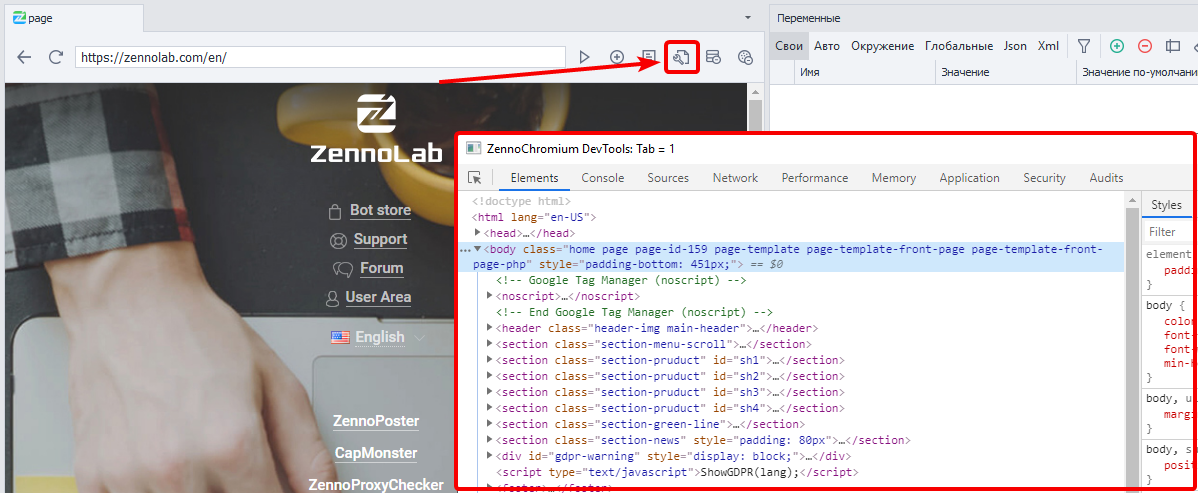Click the plus-circle icon in browser toolbar
The height and width of the screenshot is (493, 1198).
pos(617,57)
